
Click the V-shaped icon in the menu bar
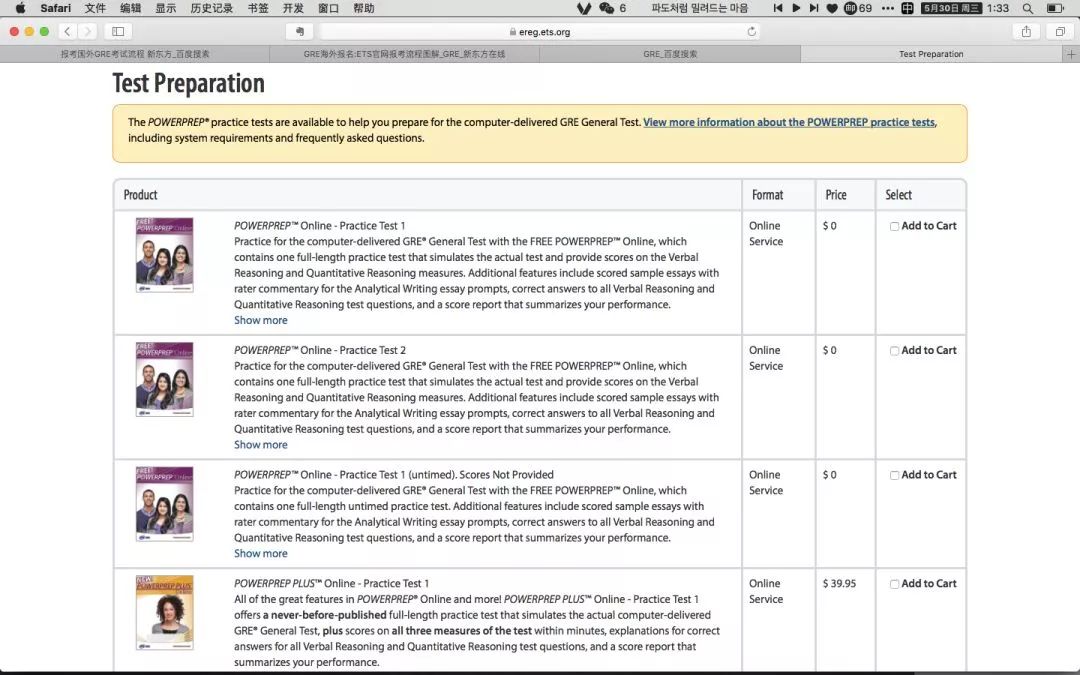click(x=584, y=8)
